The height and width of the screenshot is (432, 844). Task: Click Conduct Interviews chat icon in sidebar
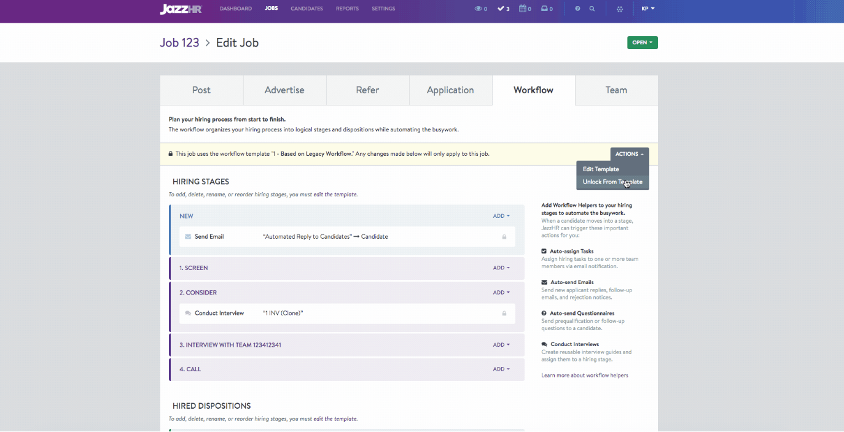pyautogui.click(x=544, y=344)
